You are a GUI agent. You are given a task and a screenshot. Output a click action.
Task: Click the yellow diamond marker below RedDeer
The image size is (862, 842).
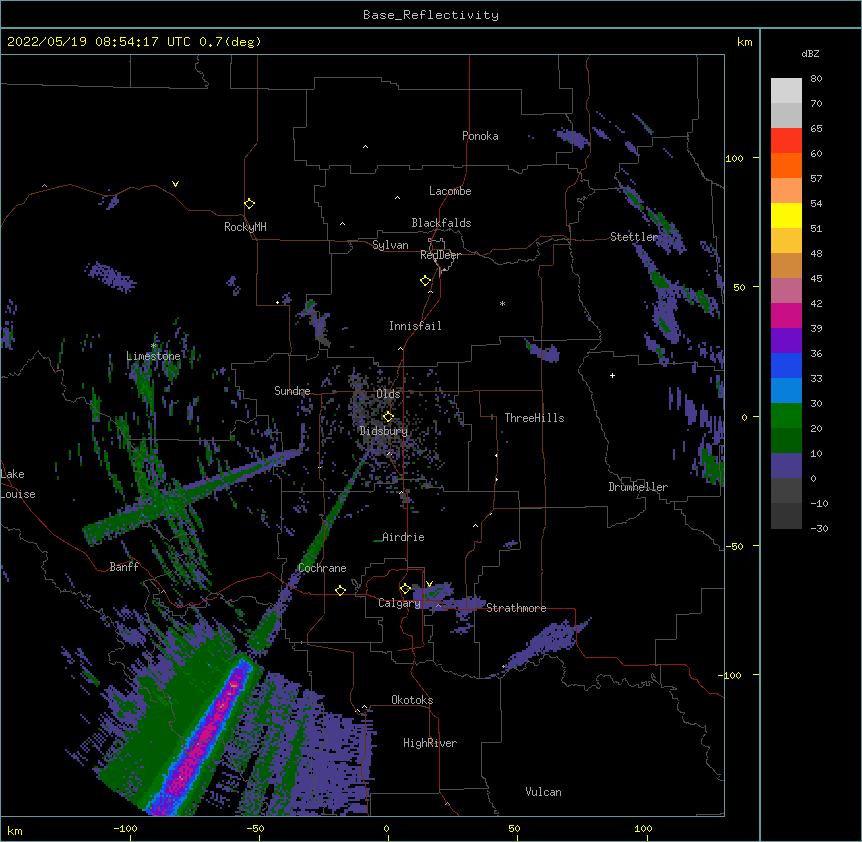coord(426,280)
